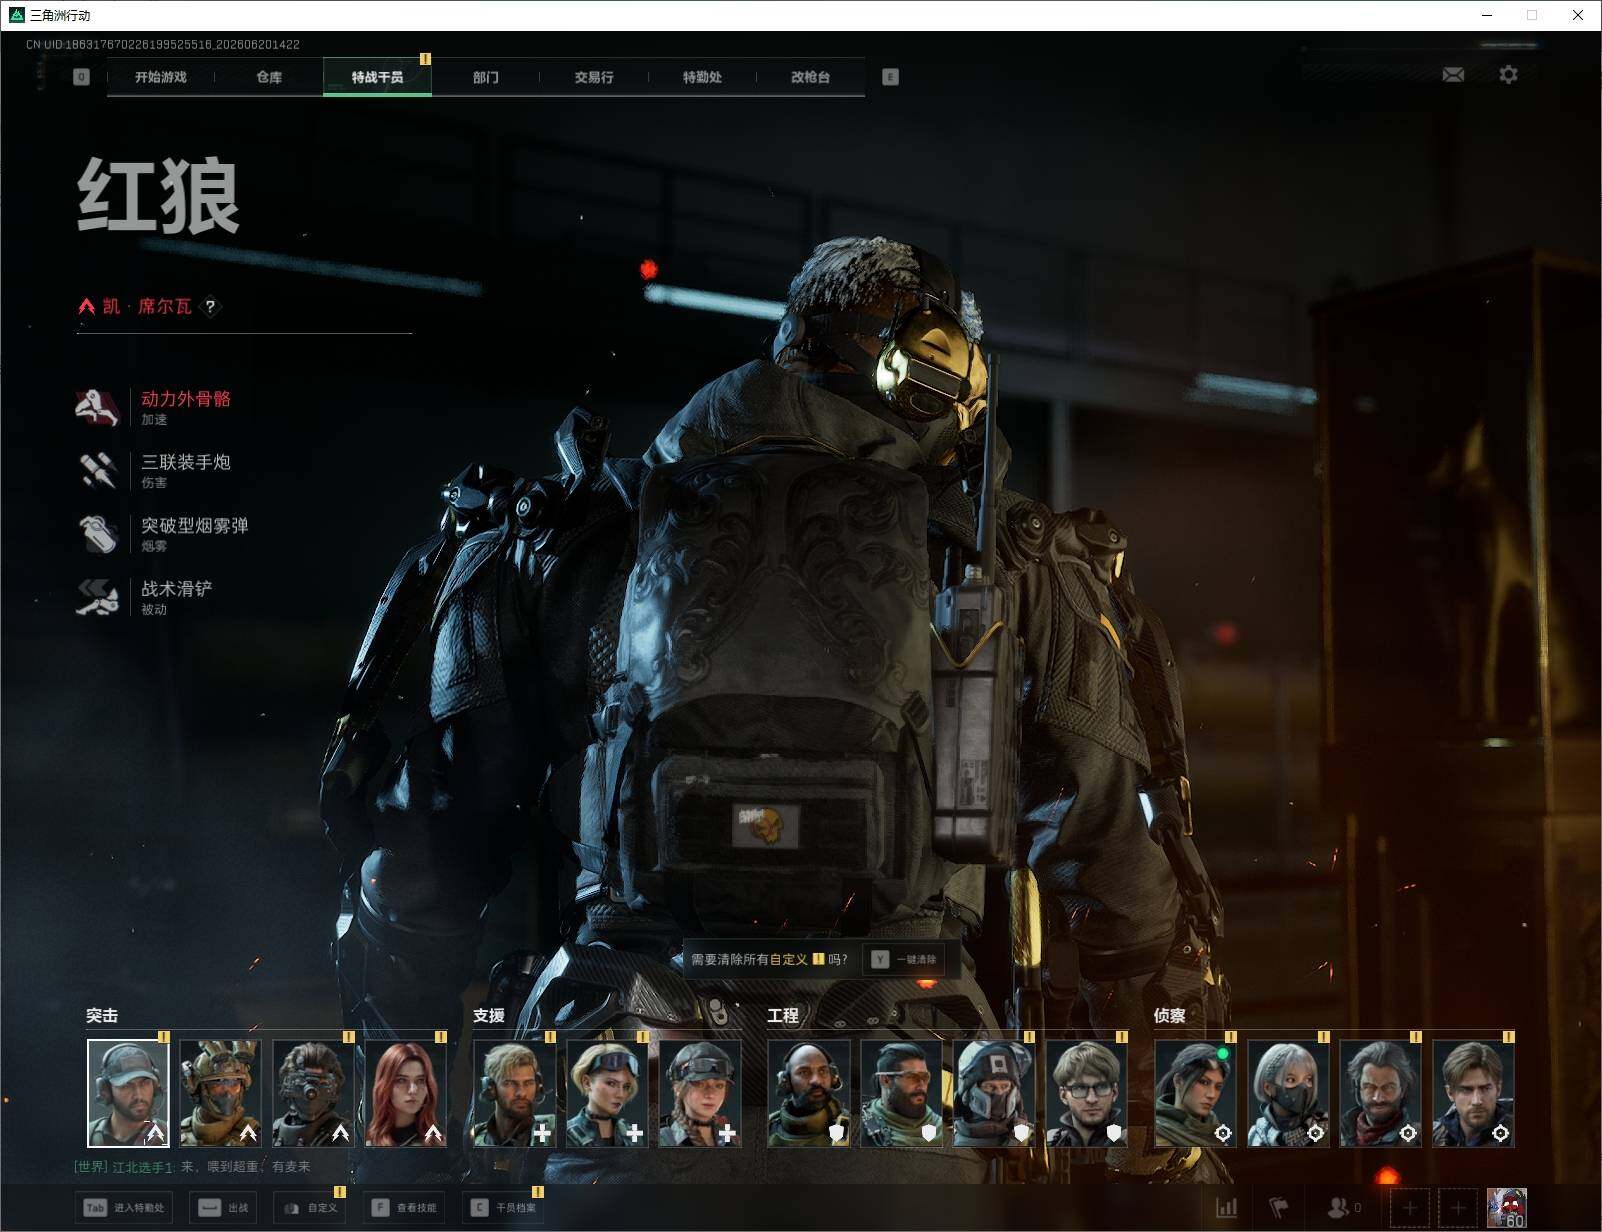Click the Q previous-tab key icon
Viewport: 1602px width, 1232px height.
pos(82,77)
